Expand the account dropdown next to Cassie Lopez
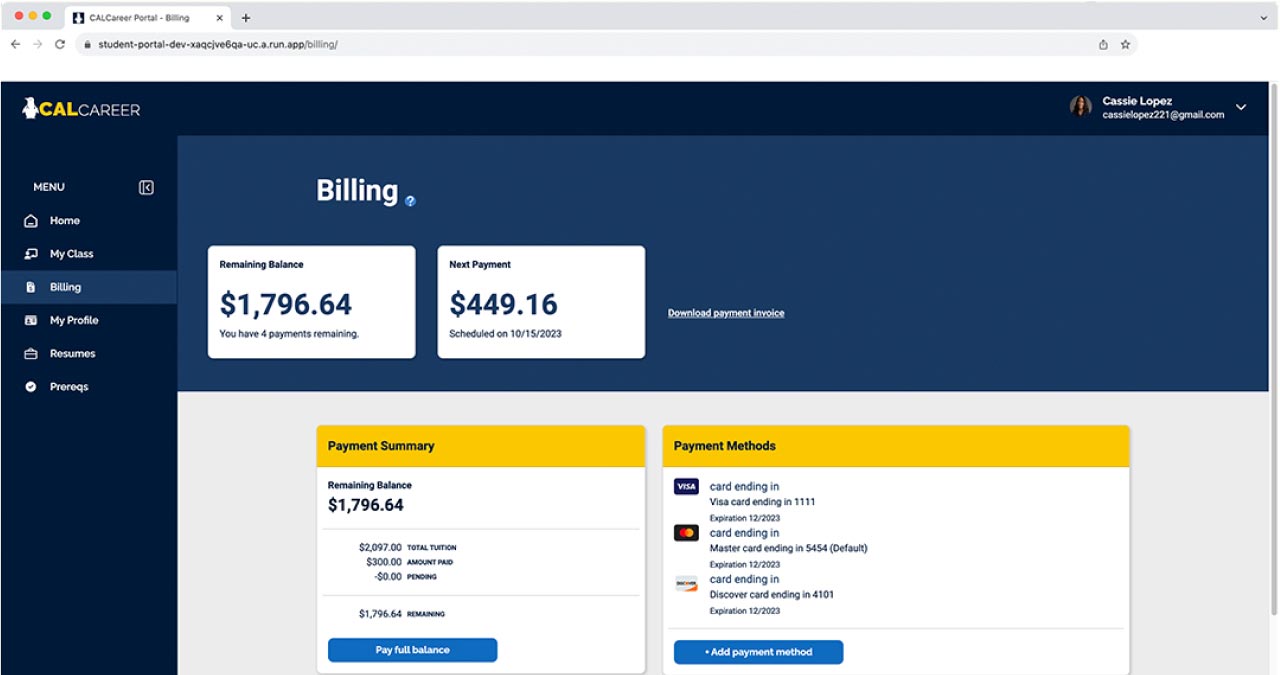Screen dimensions: 1280x675 (x=1240, y=107)
